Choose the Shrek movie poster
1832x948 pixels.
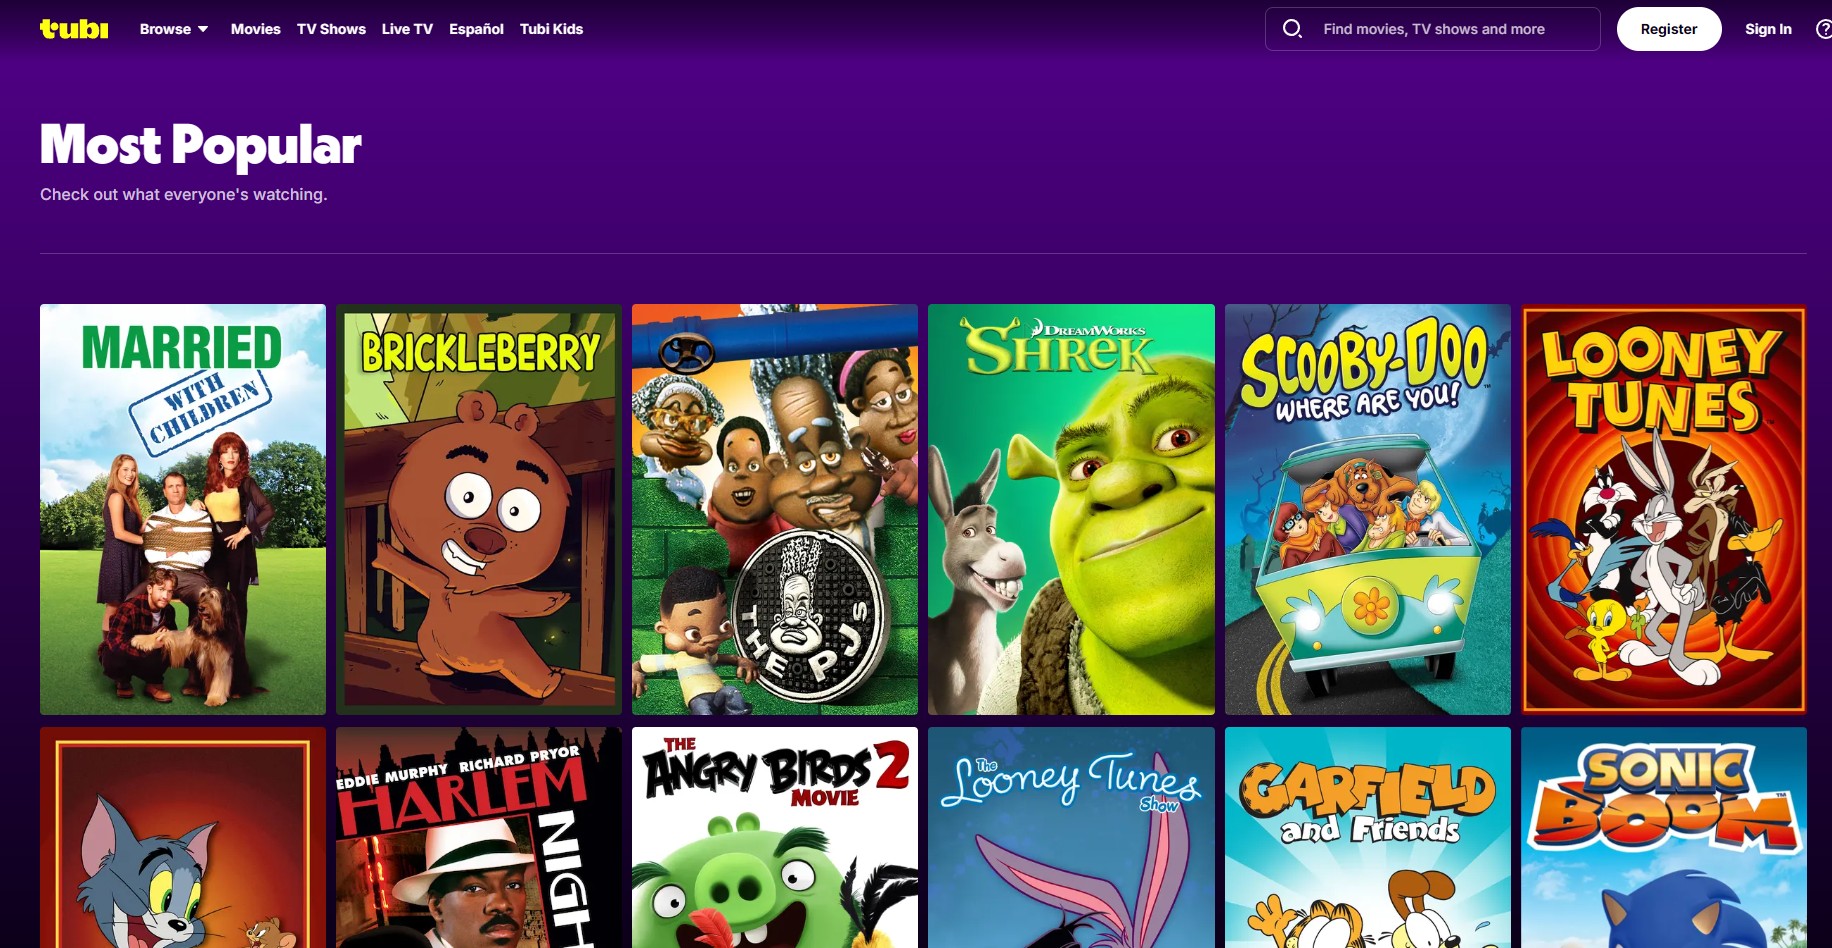[x=1071, y=509]
